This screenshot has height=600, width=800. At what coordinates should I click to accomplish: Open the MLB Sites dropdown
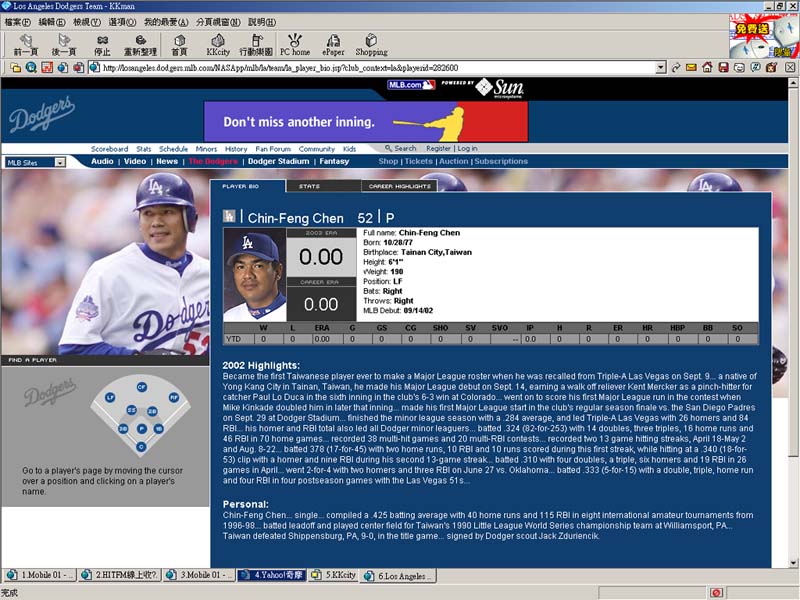click(36, 162)
